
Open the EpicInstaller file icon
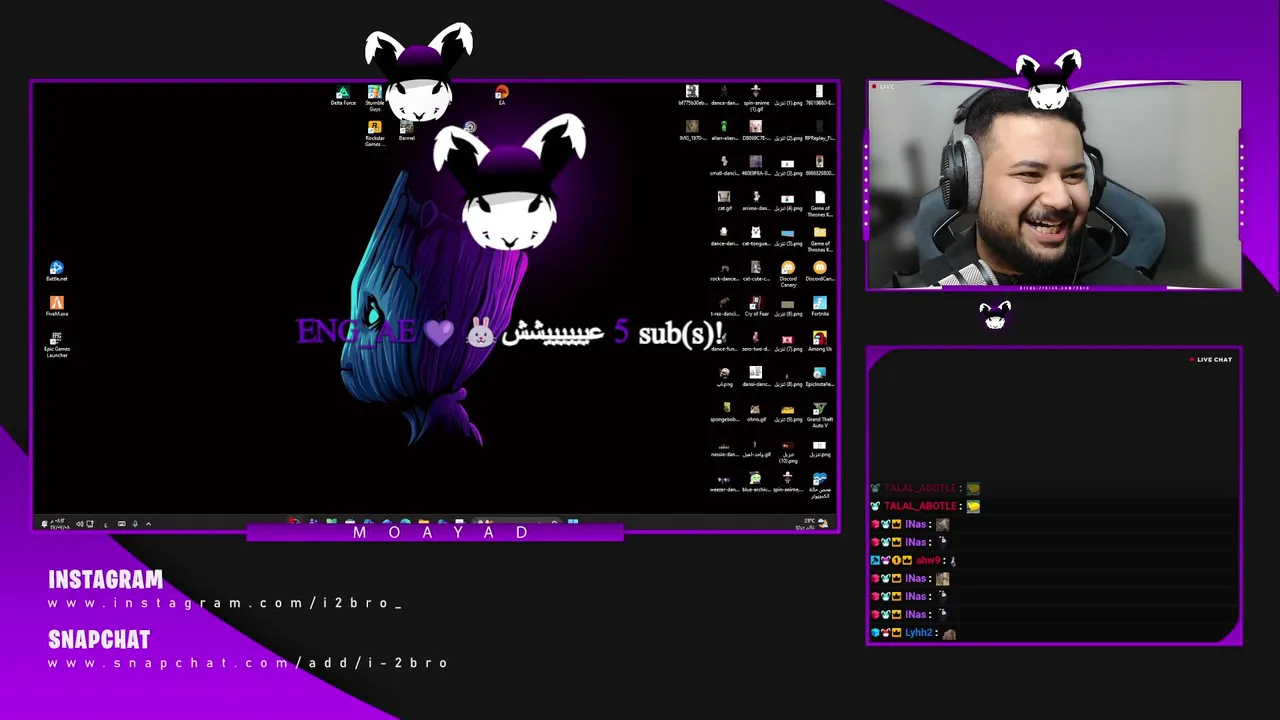click(820, 376)
